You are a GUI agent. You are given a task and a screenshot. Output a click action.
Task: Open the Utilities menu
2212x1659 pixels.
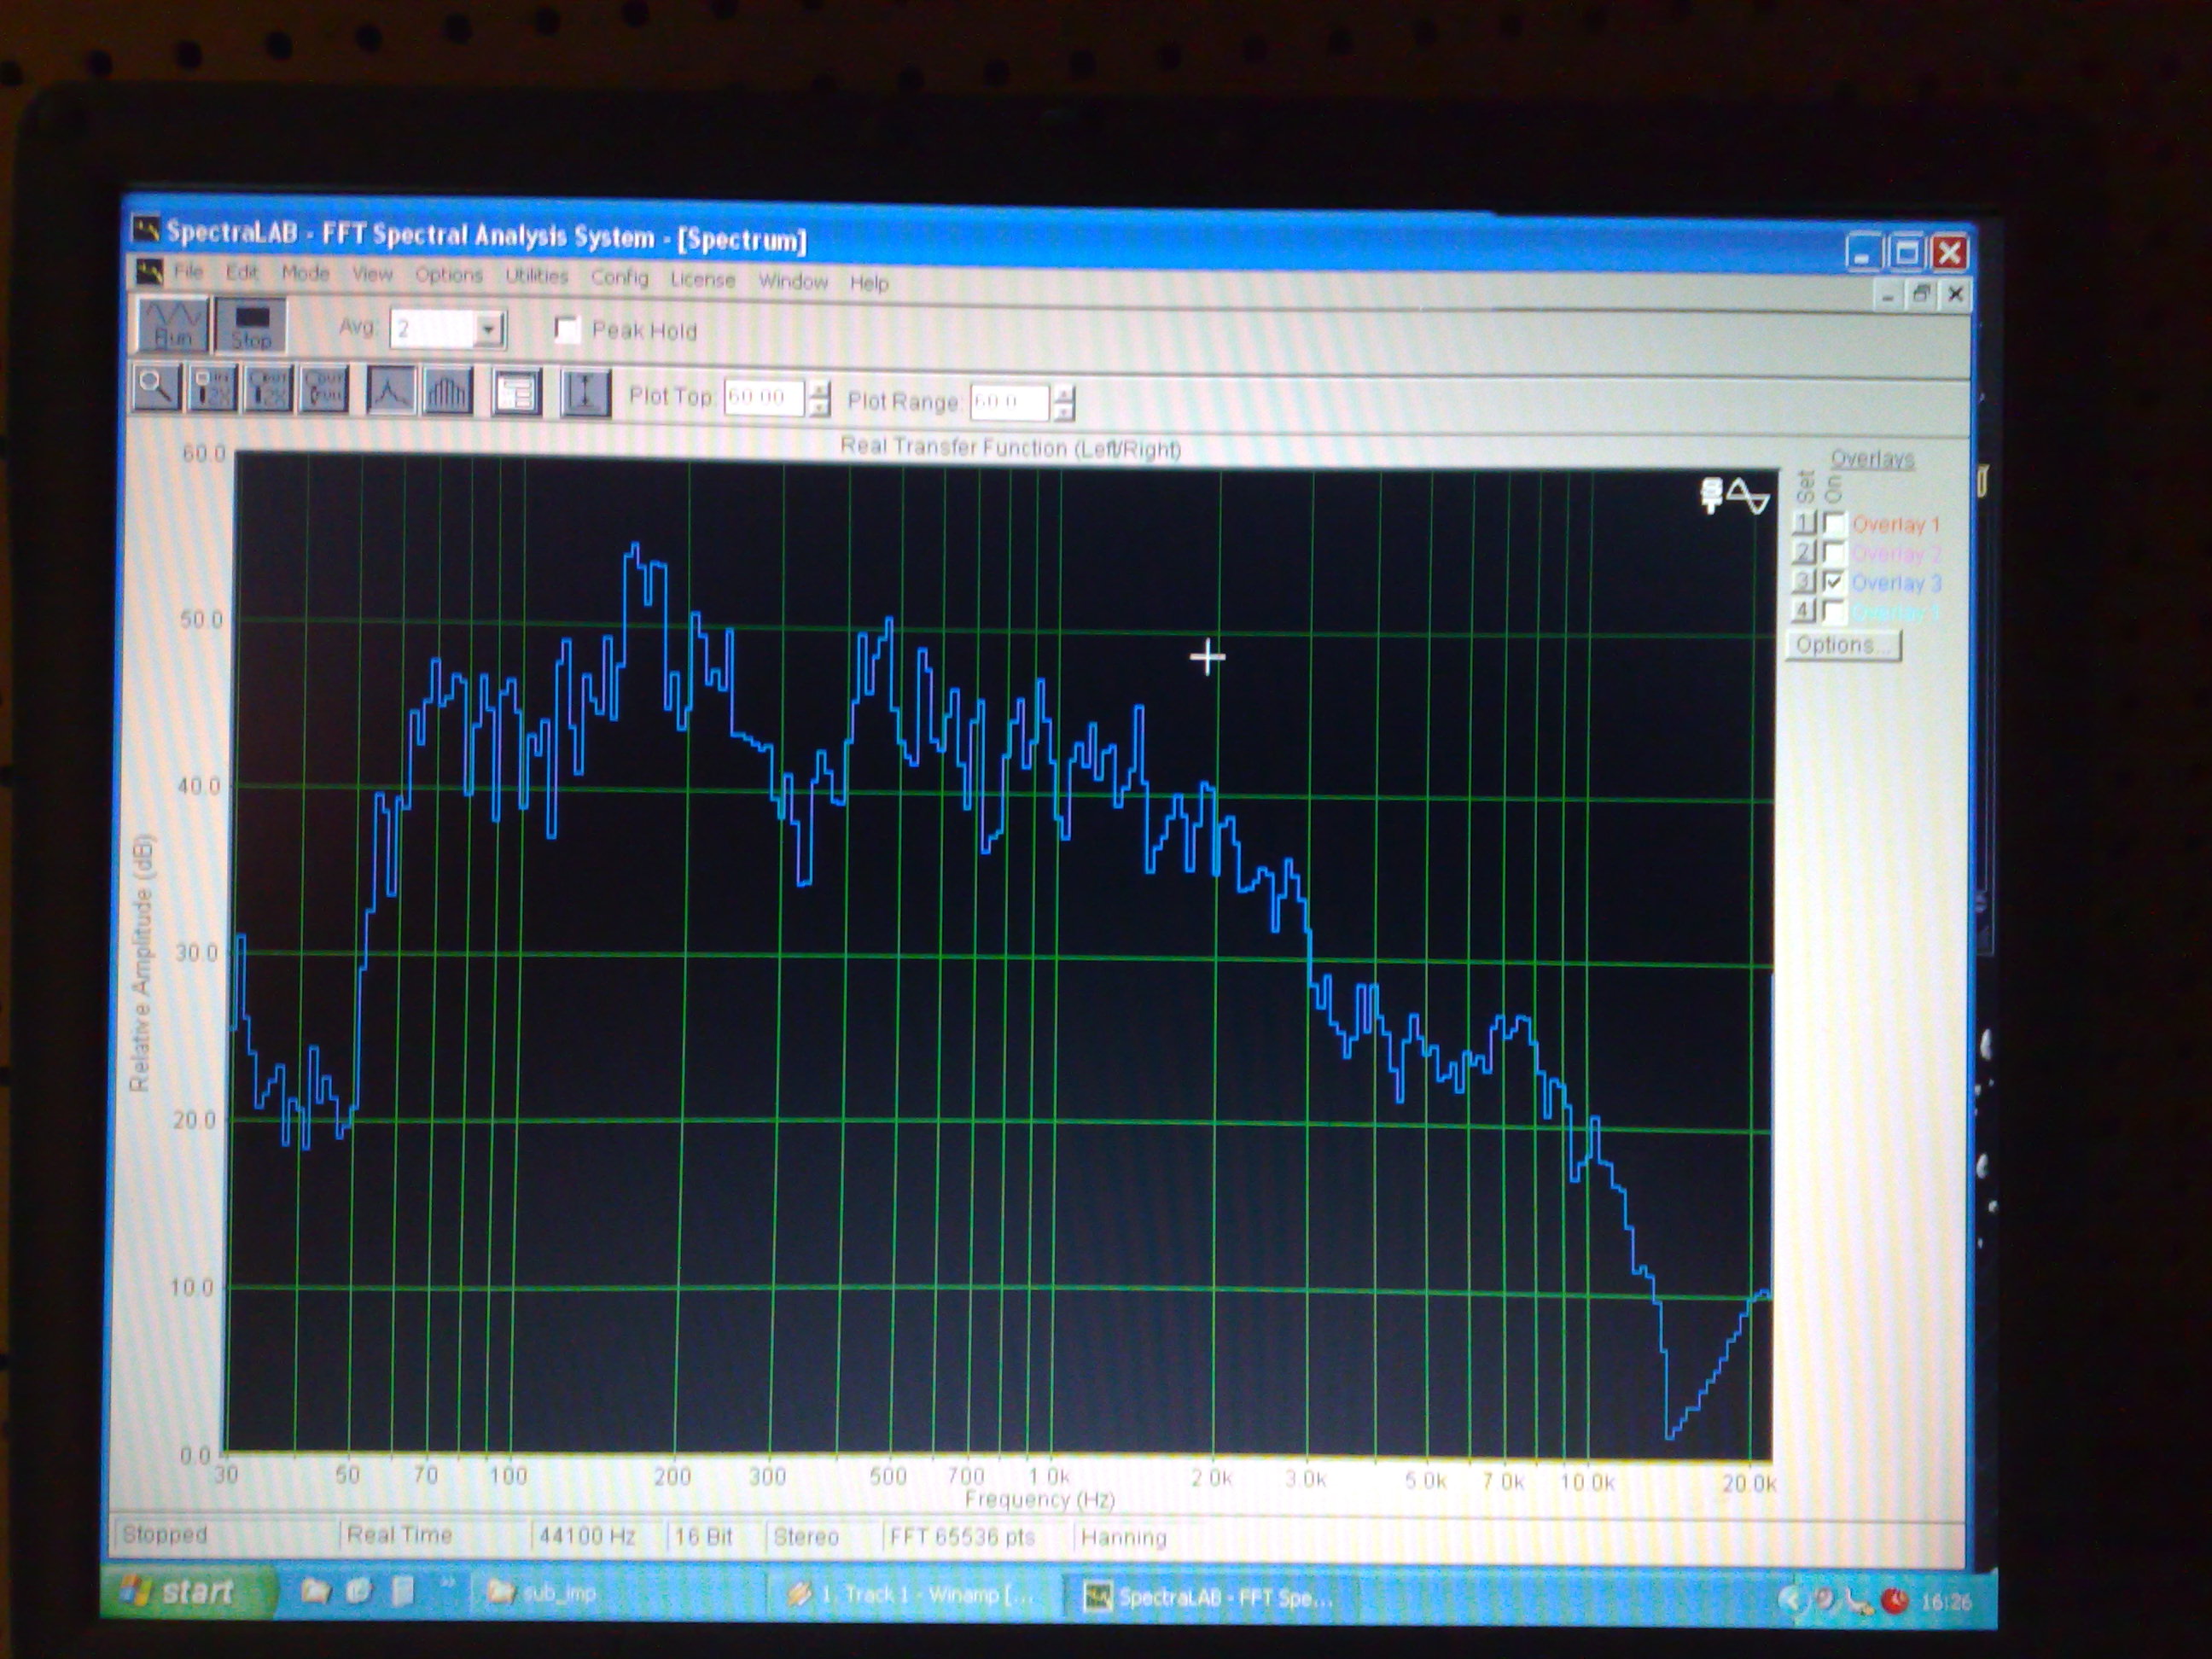[536, 276]
